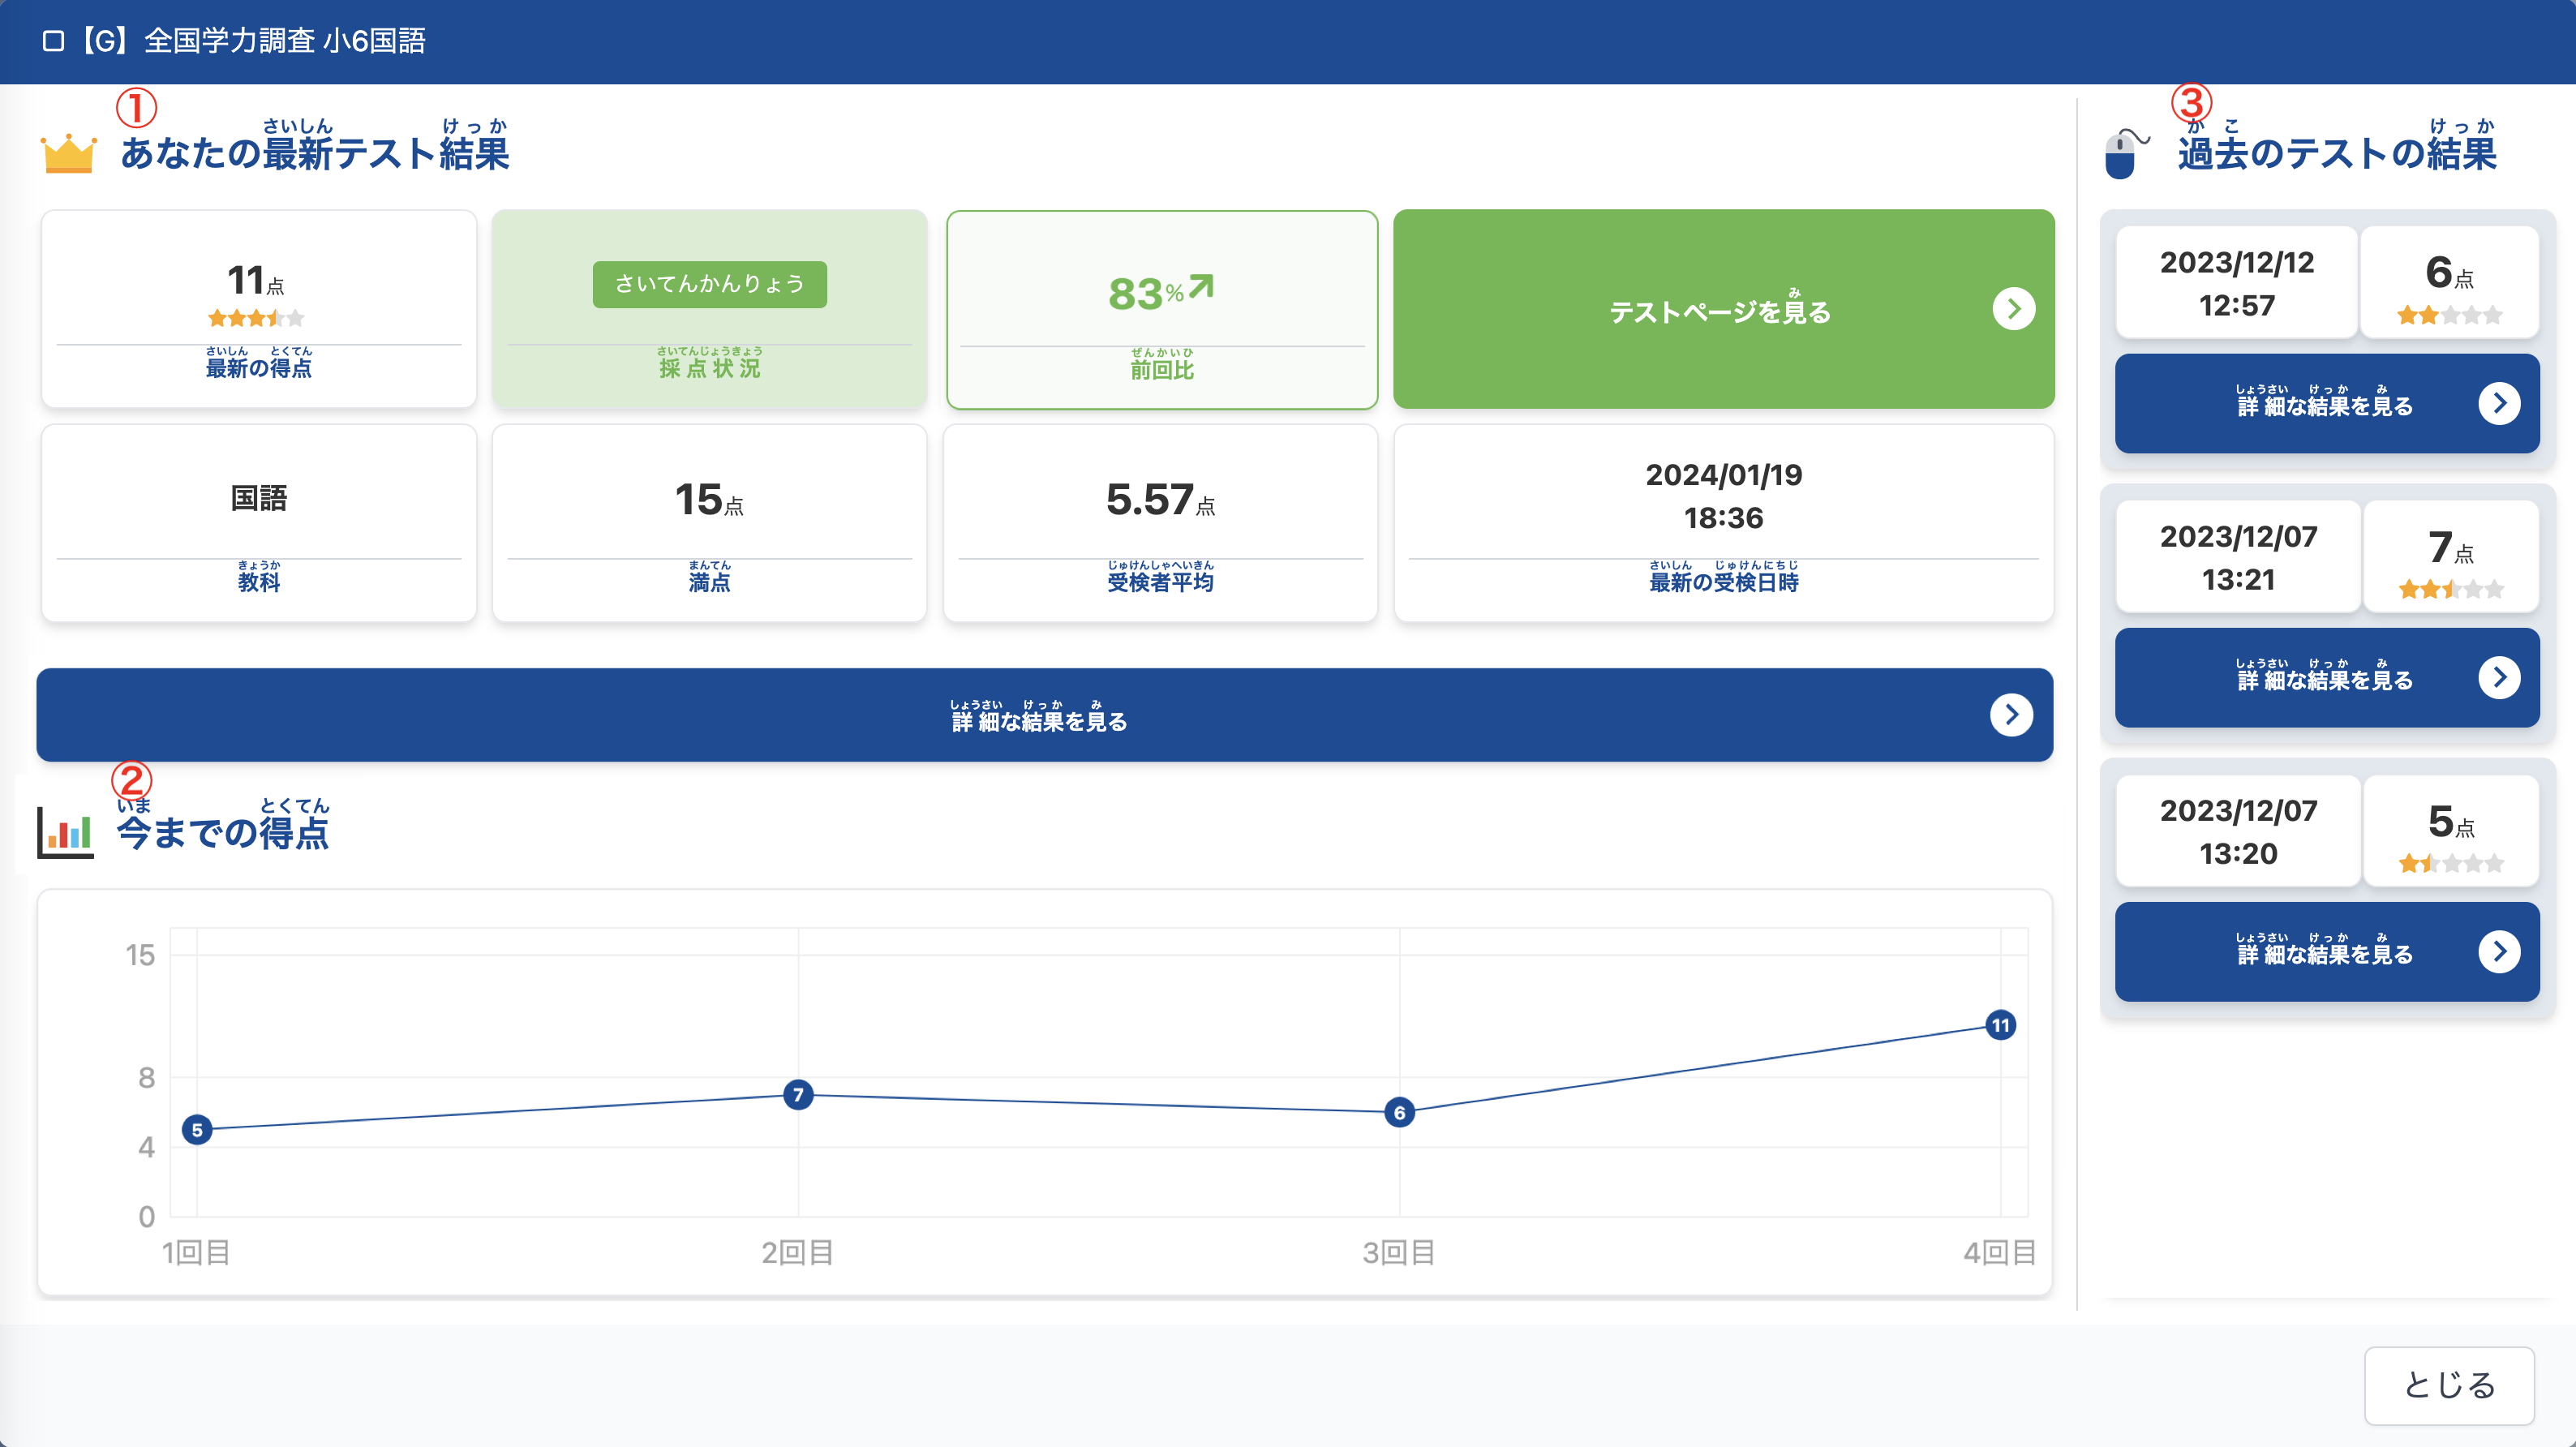
Task: Click the 3回目 data point labeled 6
Action: click(1399, 1112)
